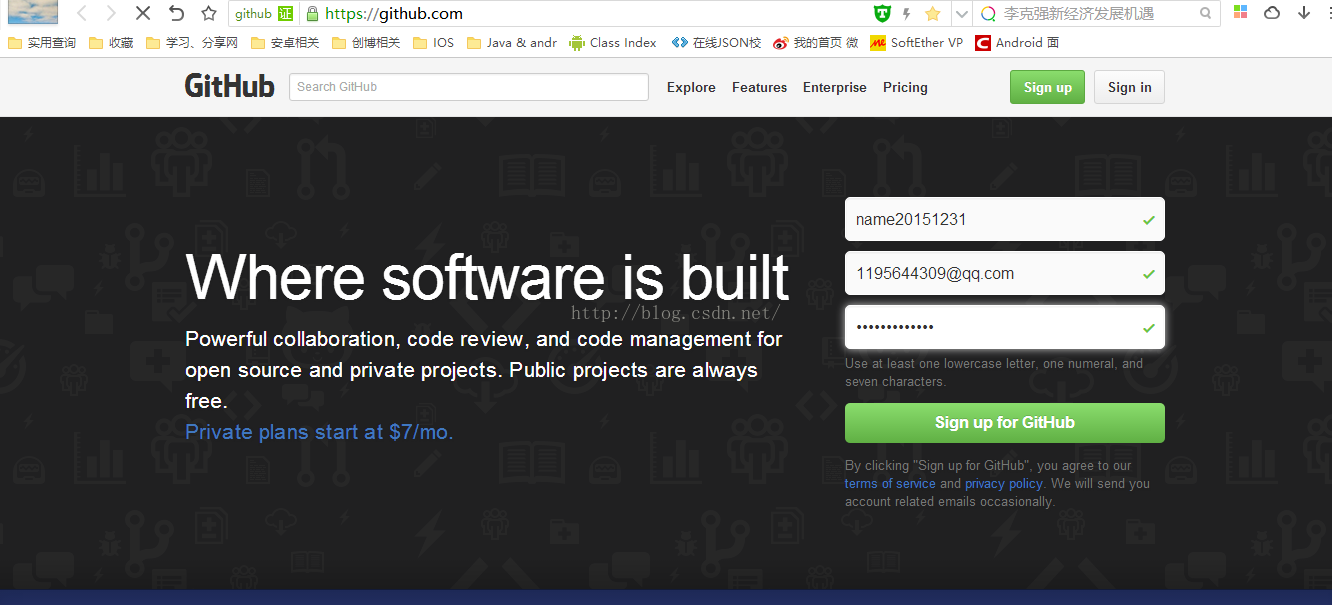Open the colorful apps grid icon
This screenshot has height=605, width=1332.
click(x=1240, y=12)
